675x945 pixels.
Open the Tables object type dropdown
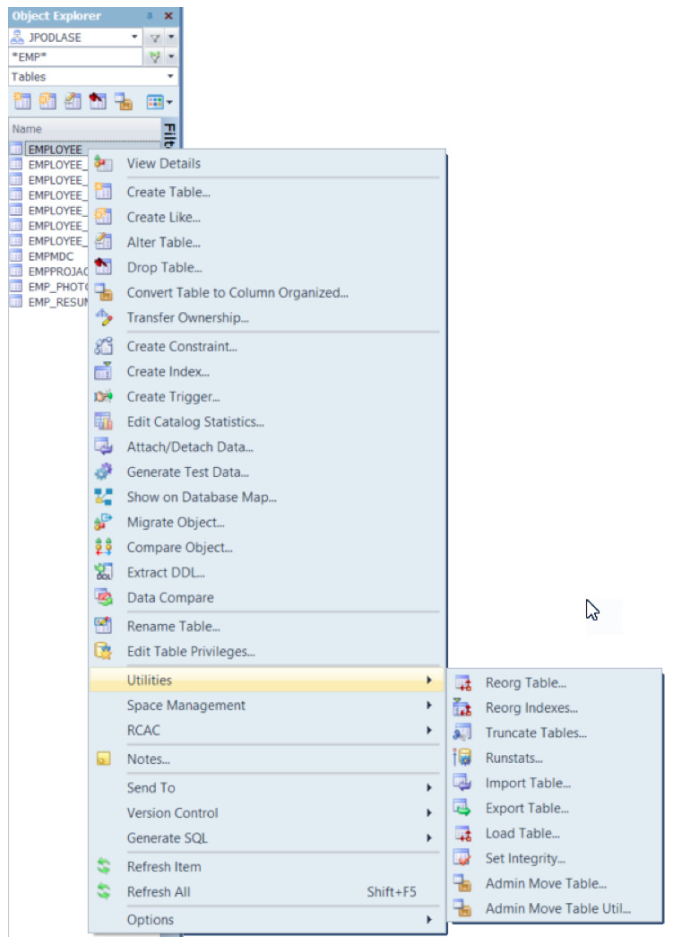(171, 77)
